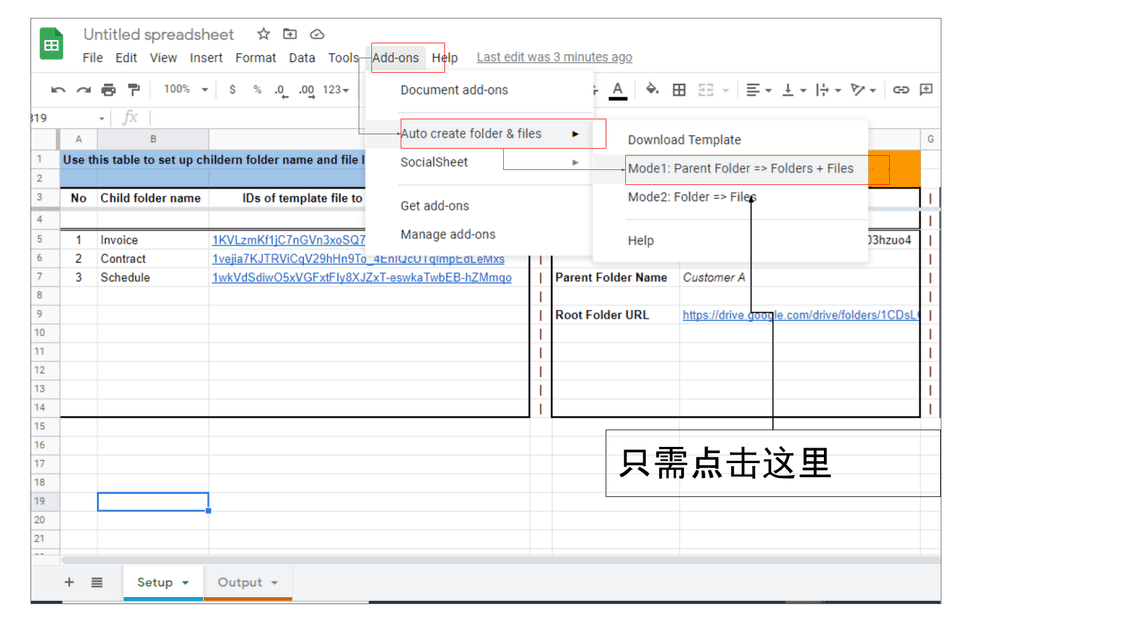Image resolution: width=1140 pixels, height=622 pixels.
Task: Open the All Sheets list icon
Action: (97, 582)
